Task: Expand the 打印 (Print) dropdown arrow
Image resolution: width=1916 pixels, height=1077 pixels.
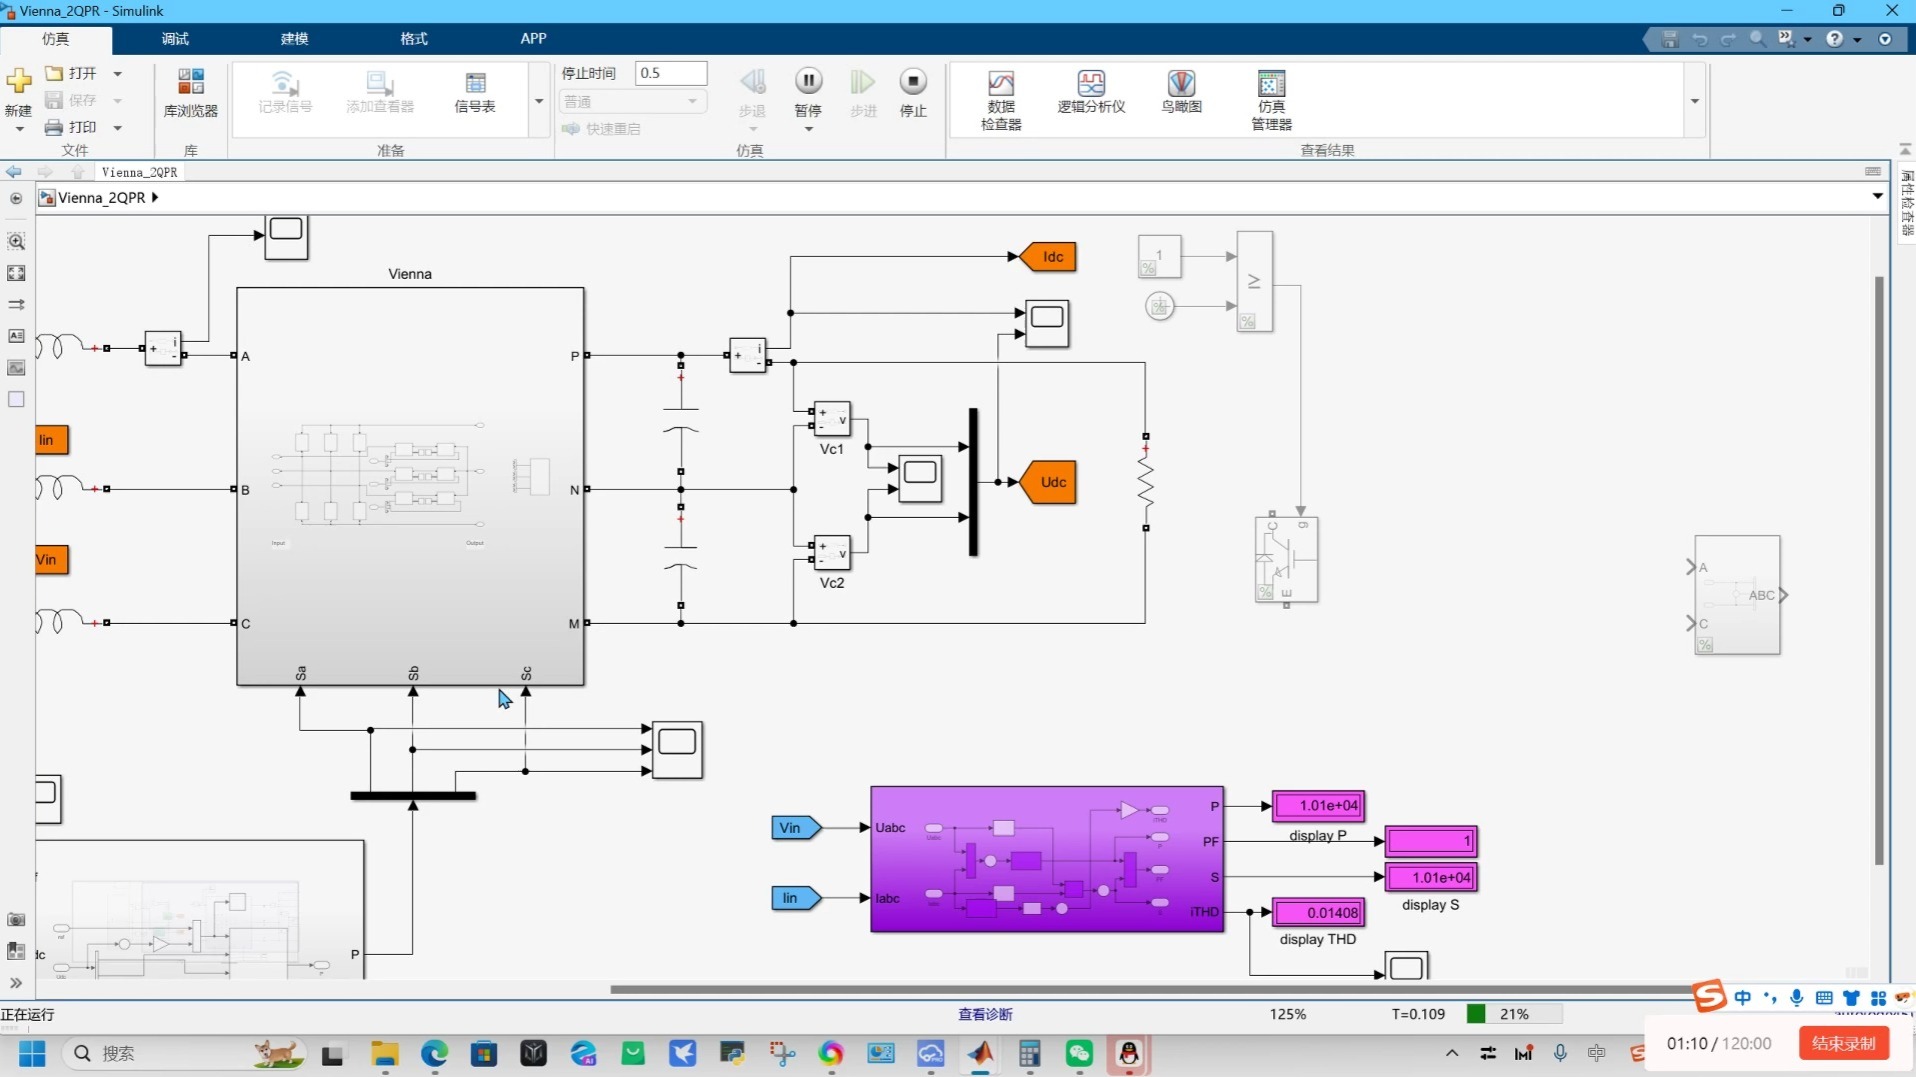Action: [x=117, y=127]
